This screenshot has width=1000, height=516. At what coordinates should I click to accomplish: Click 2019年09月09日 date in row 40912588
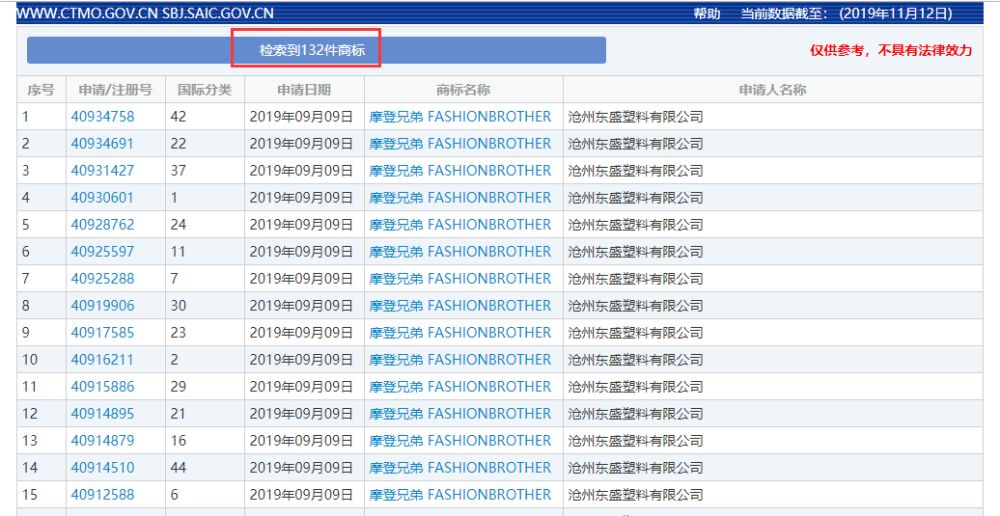(x=301, y=494)
